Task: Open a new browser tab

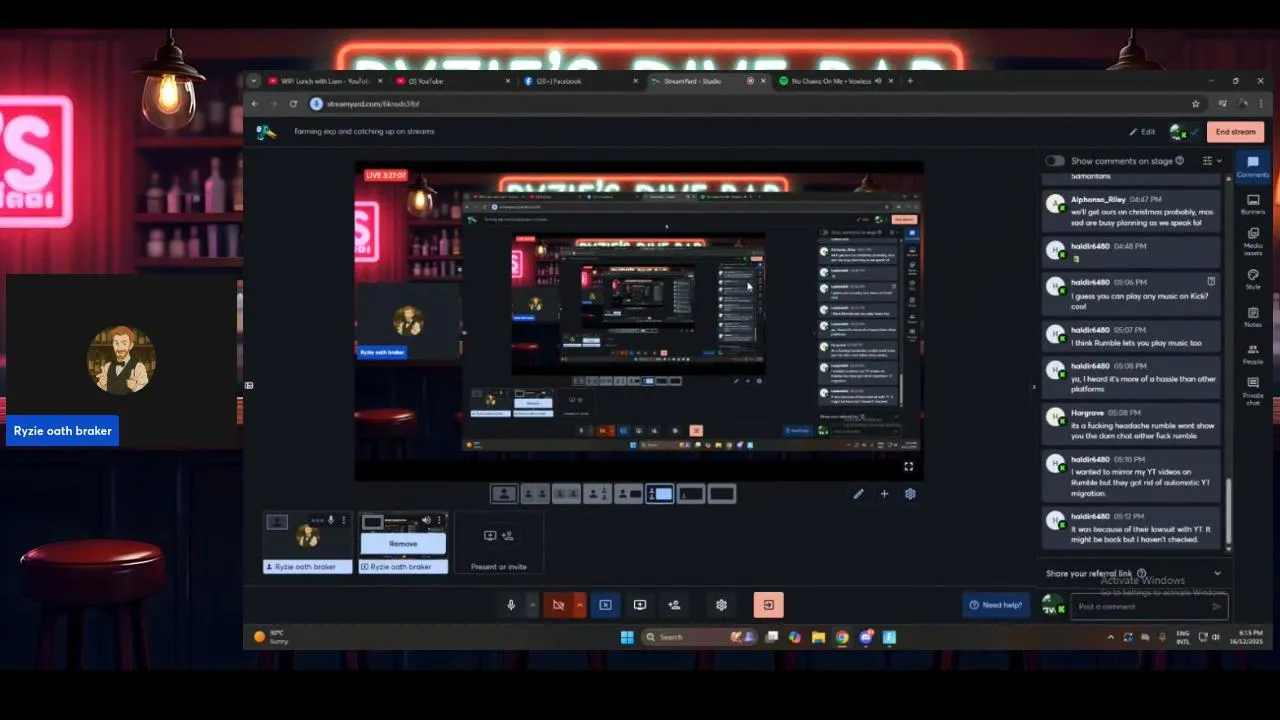Action: tap(910, 81)
